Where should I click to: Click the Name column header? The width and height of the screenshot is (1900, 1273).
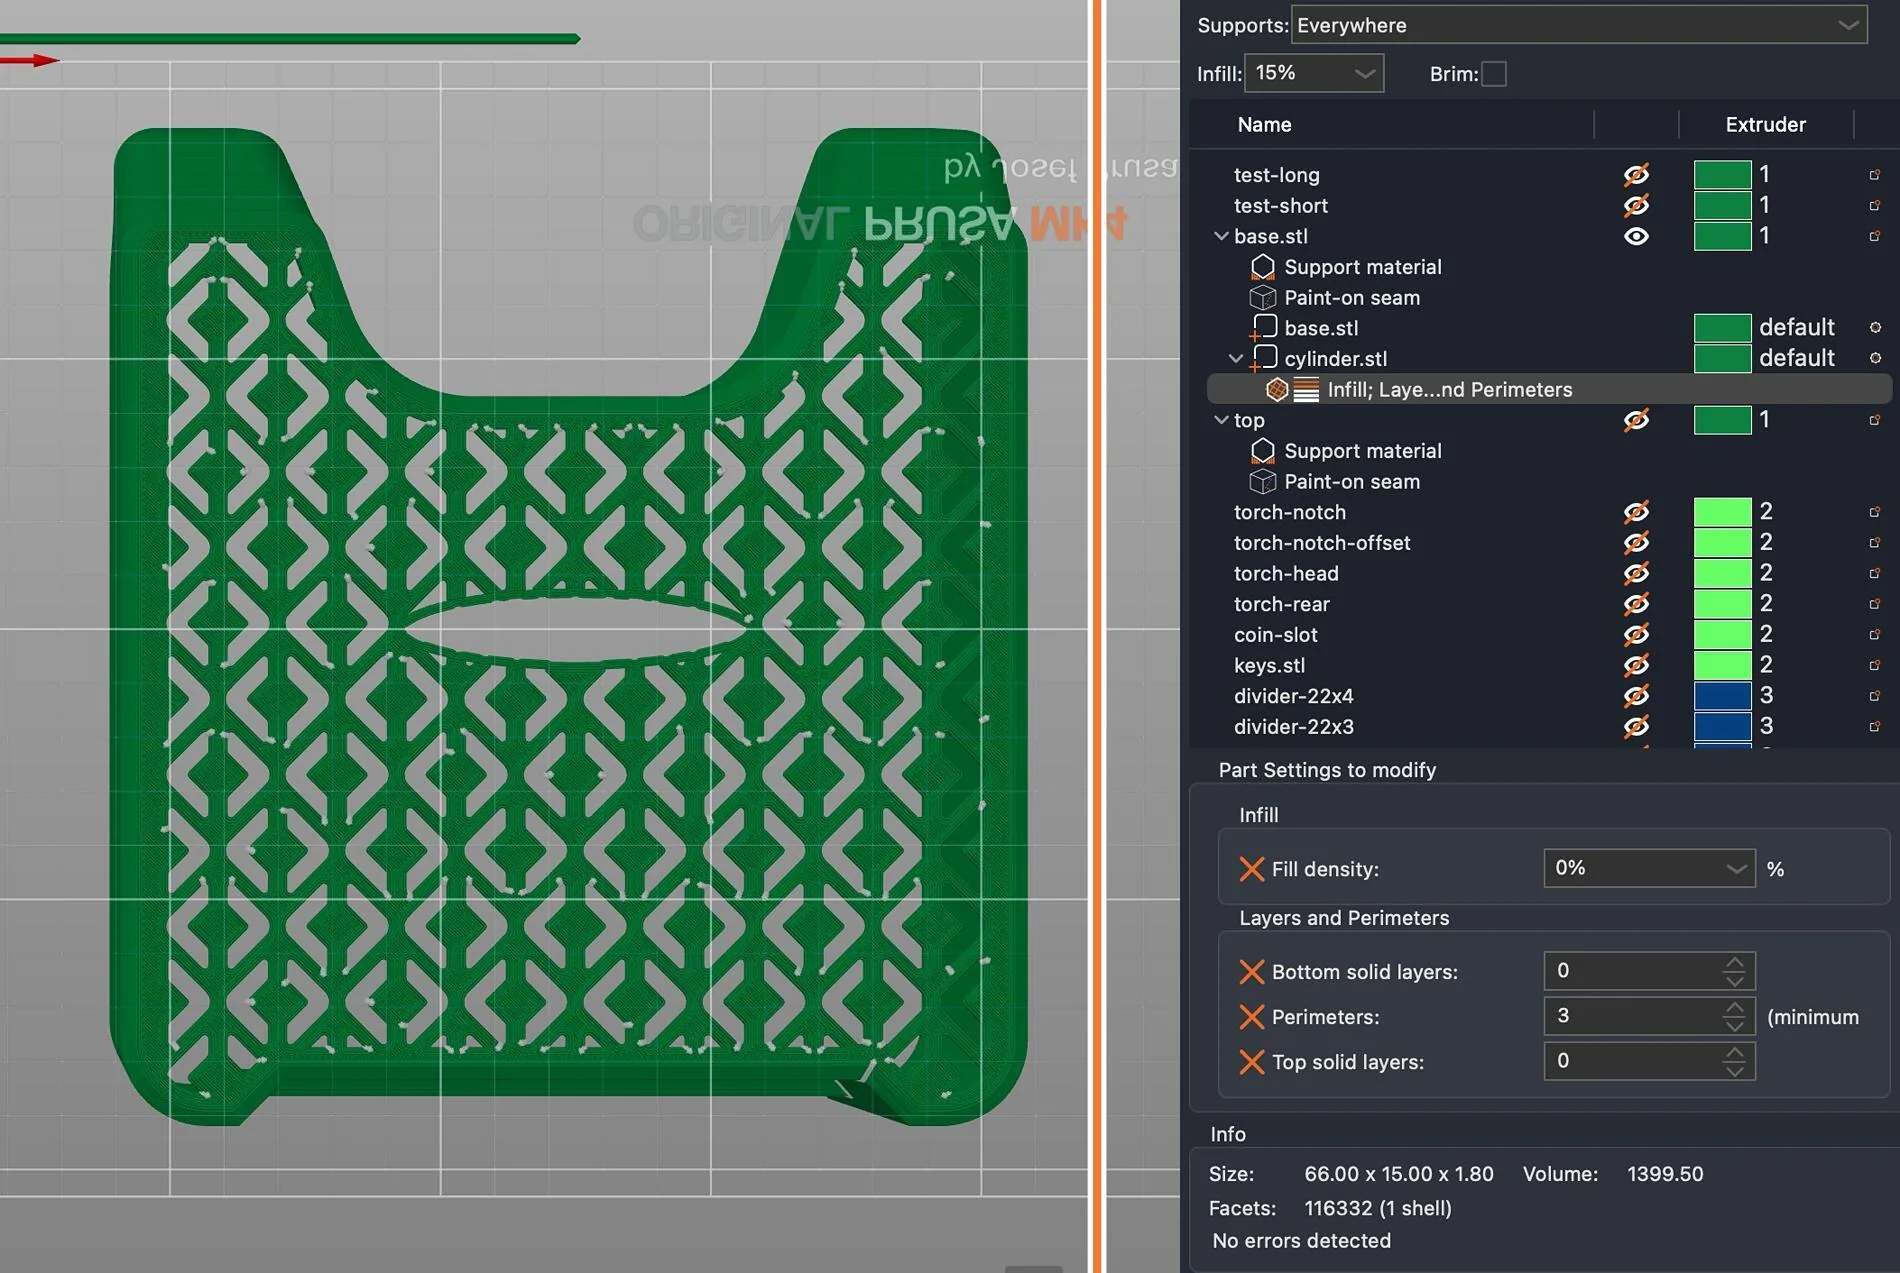pyautogui.click(x=1265, y=125)
